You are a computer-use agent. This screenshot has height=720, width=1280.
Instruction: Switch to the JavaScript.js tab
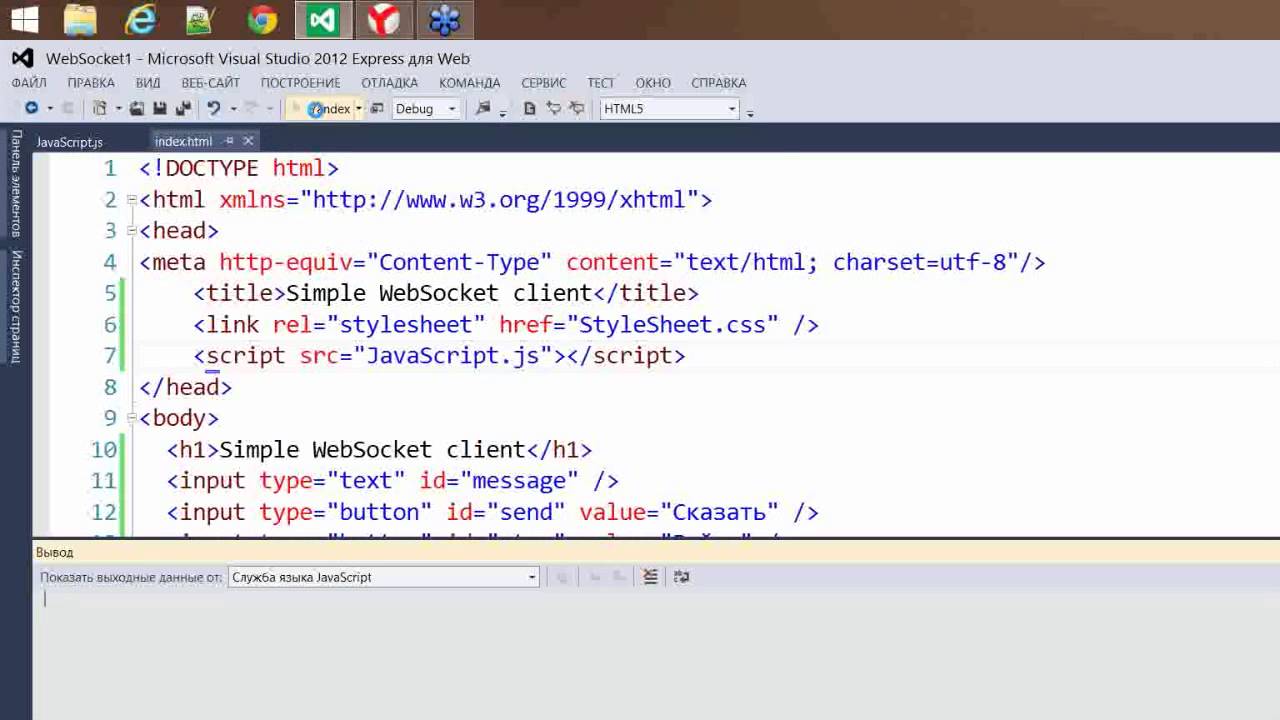pos(70,142)
